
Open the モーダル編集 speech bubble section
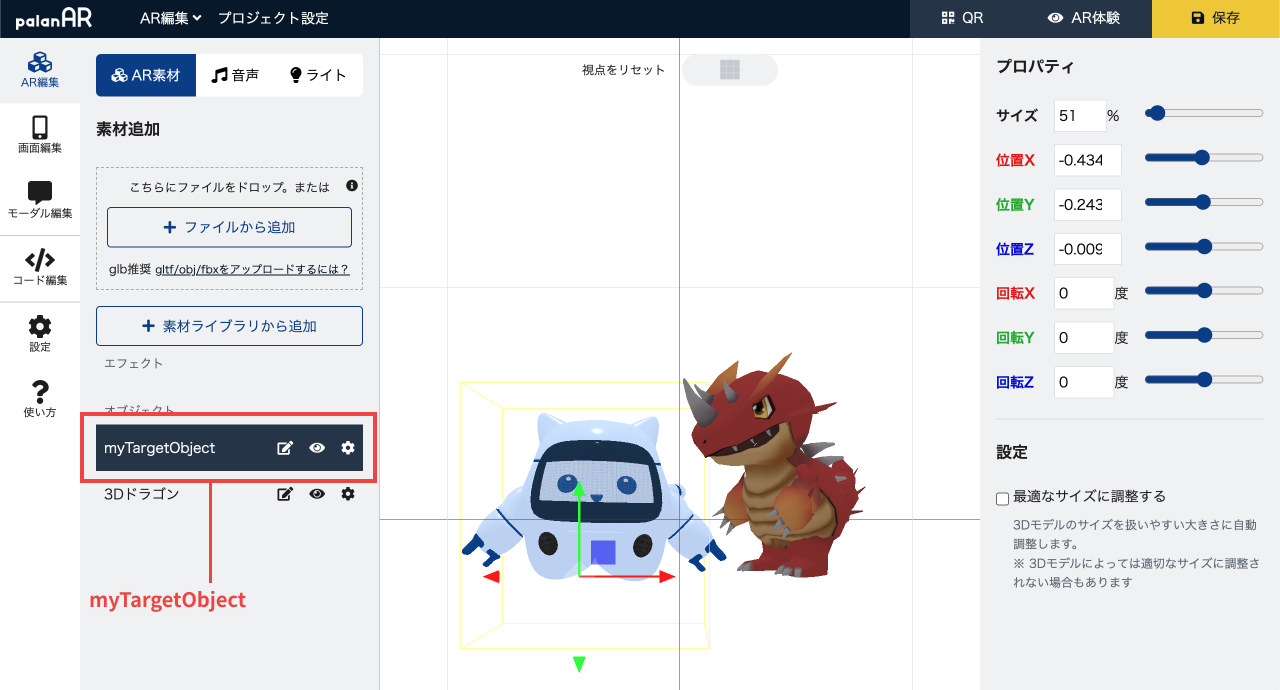pyautogui.click(x=40, y=201)
